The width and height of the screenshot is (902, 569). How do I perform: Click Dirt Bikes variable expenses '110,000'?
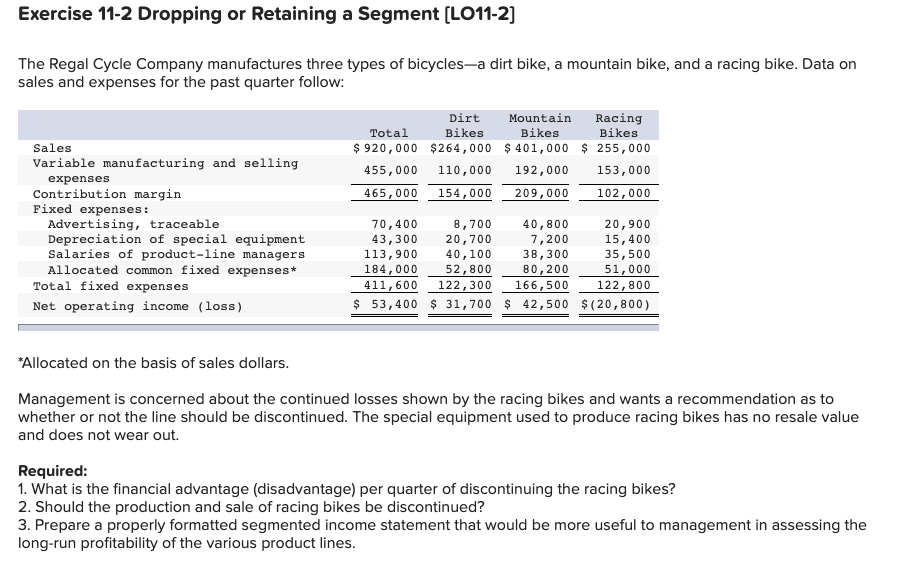coord(465,170)
